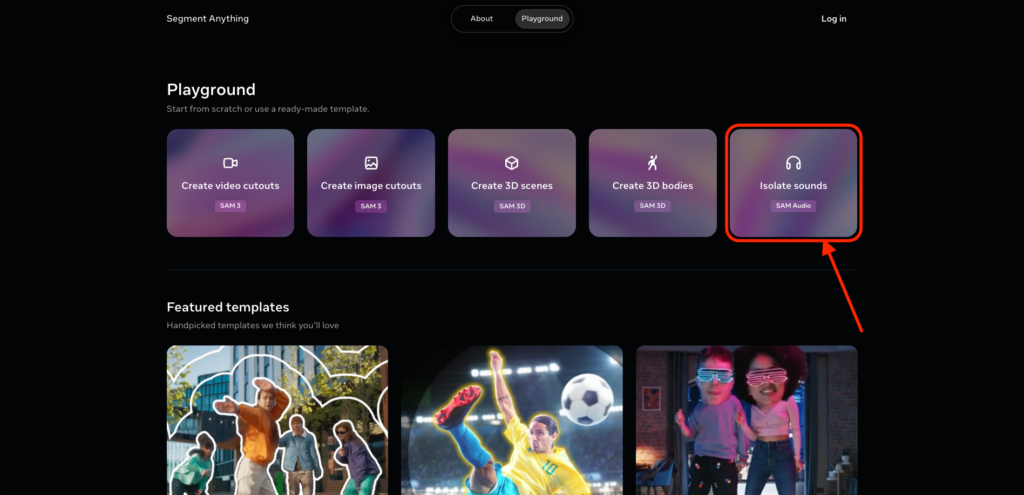Image resolution: width=1024 pixels, height=495 pixels.
Task: Click the picture icon on the image cutouts card
Action: point(371,163)
